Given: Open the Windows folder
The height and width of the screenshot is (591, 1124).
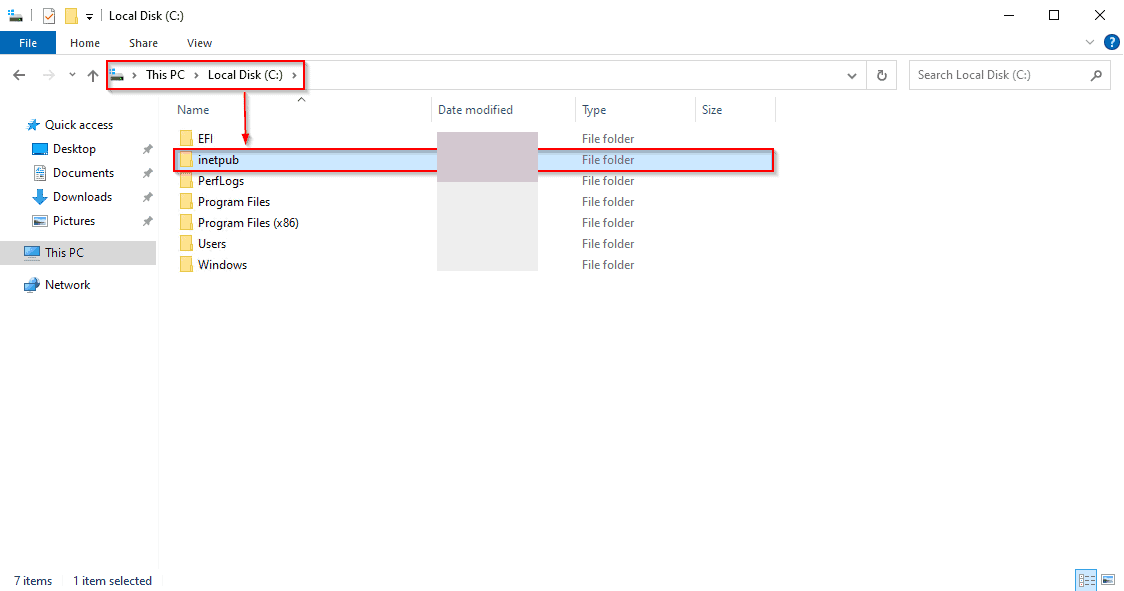Looking at the screenshot, I should tap(222, 264).
